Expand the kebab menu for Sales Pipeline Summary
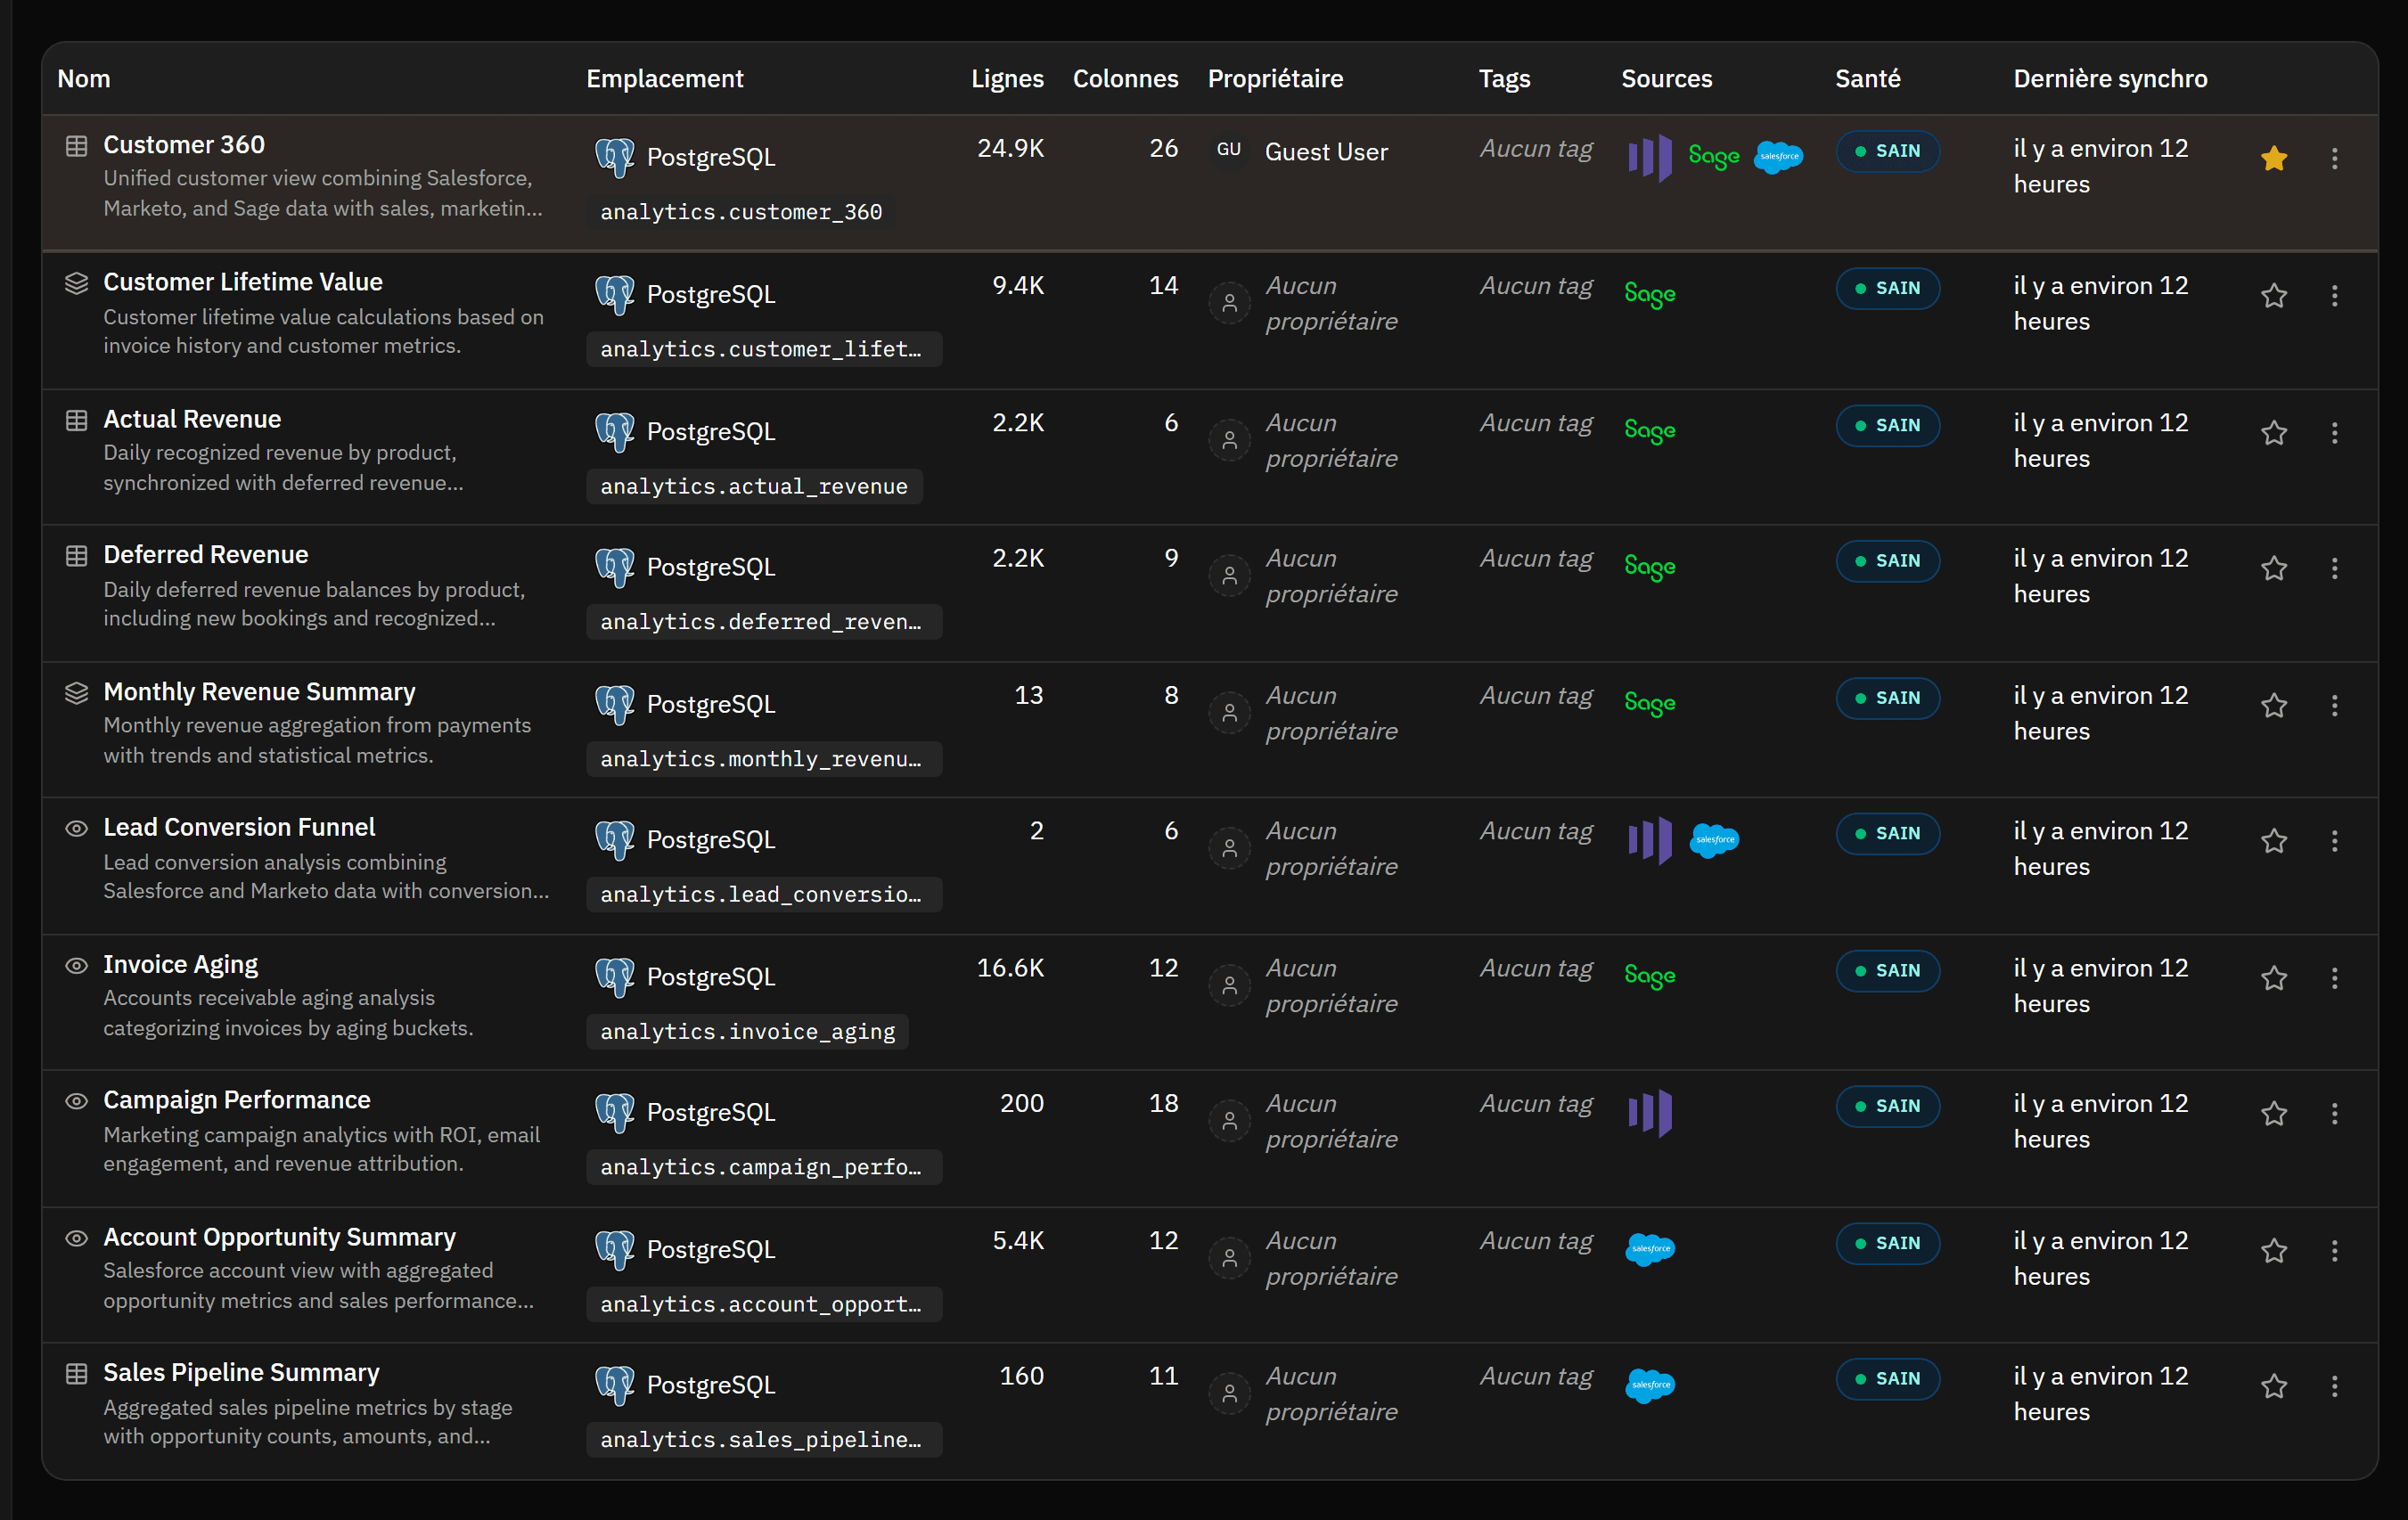The image size is (2408, 1520). point(2334,1385)
